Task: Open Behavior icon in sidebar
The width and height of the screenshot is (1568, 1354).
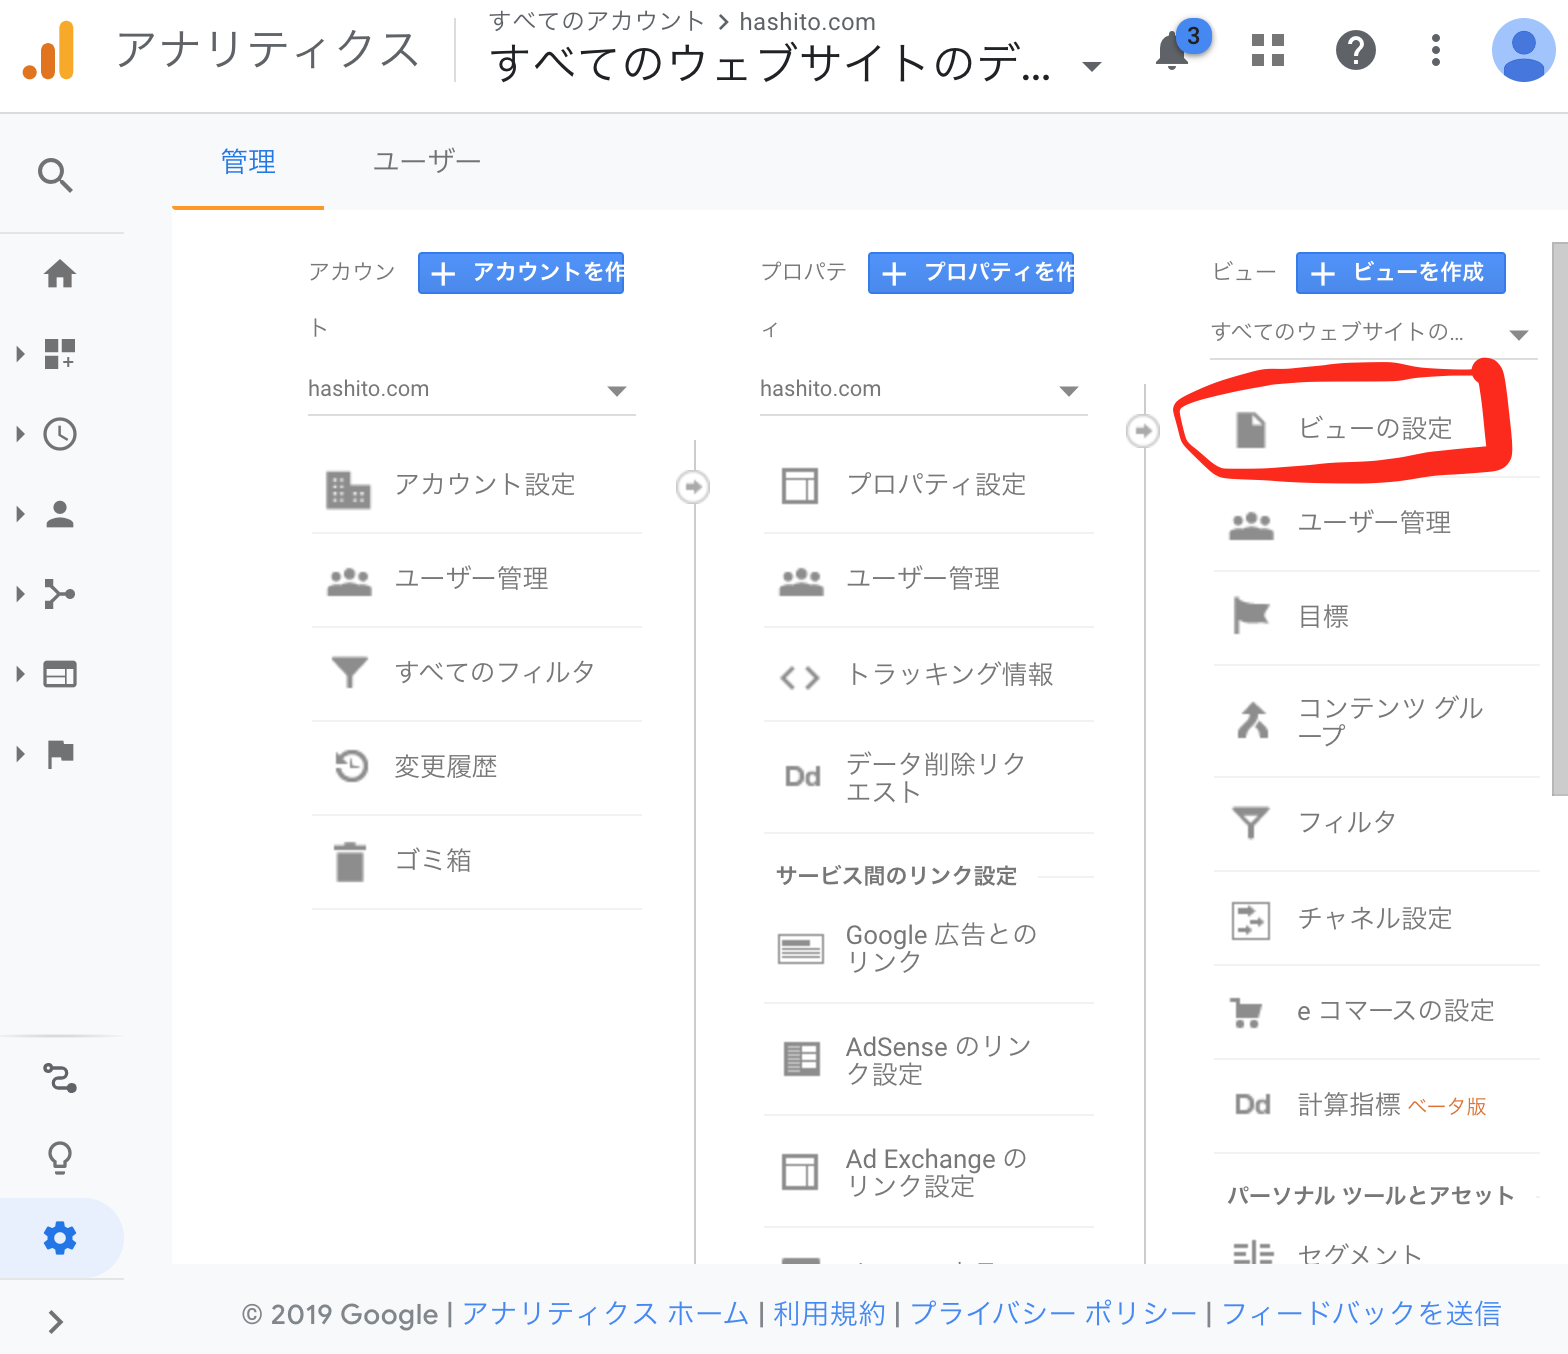Action: [60, 674]
